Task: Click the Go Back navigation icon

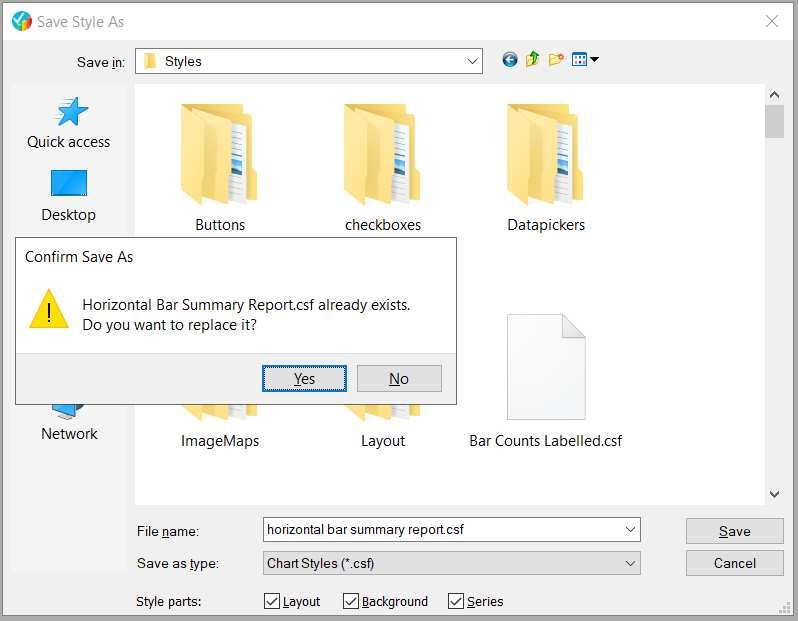Action: [509, 60]
